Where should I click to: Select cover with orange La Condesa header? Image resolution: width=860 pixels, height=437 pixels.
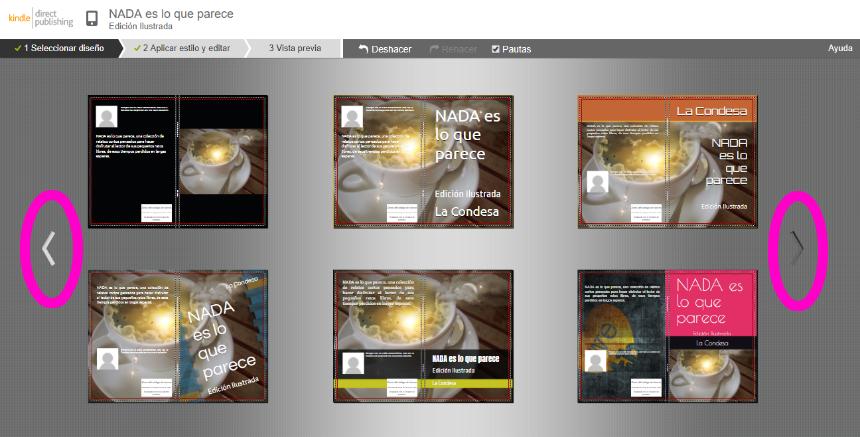tap(668, 162)
